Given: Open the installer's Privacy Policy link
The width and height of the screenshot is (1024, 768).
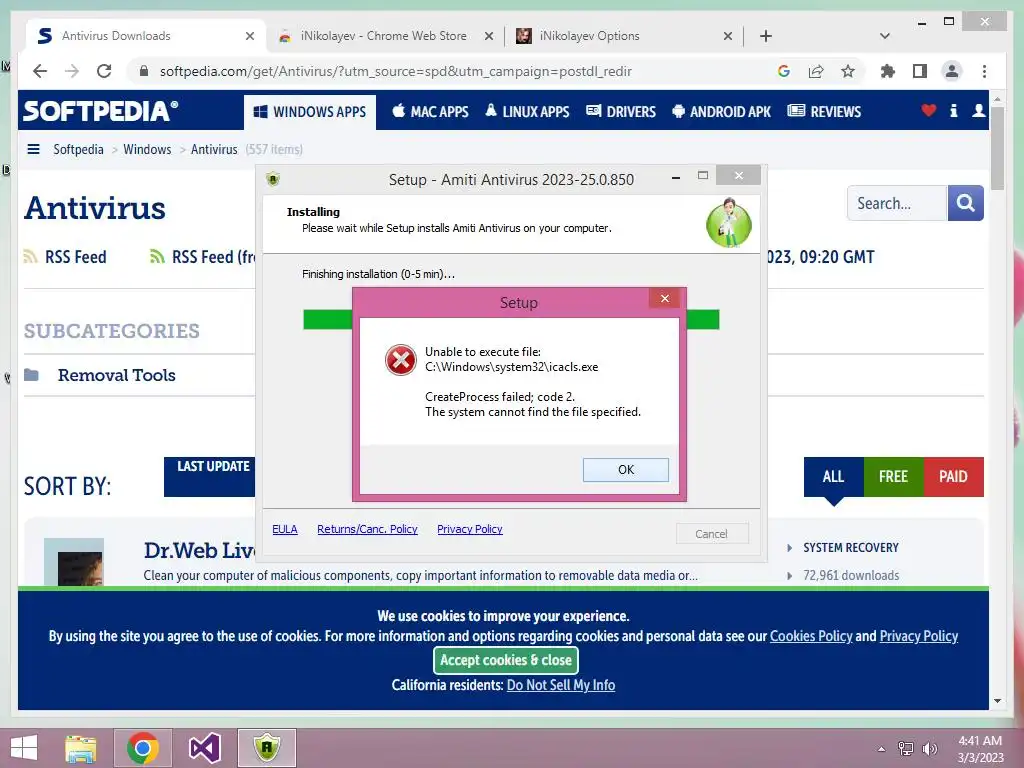Looking at the screenshot, I should [470, 529].
